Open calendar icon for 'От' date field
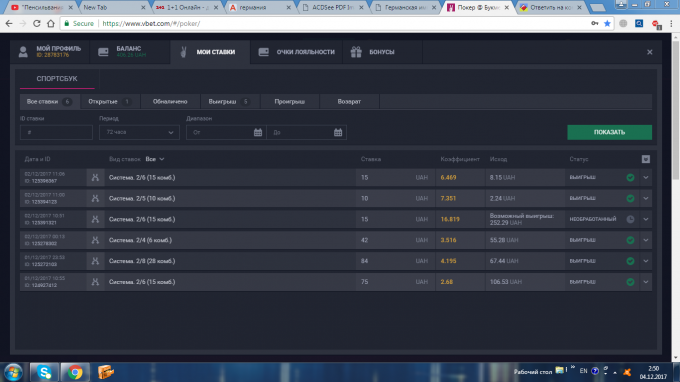The image size is (680, 382). pyautogui.click(x=258, y=132)
